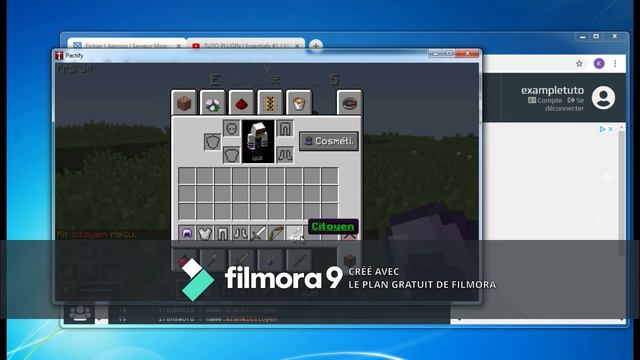Click the shield off-hand slot
Viewport: 640px width, 360px height.
pyautogui.click(x=213, y=142)
